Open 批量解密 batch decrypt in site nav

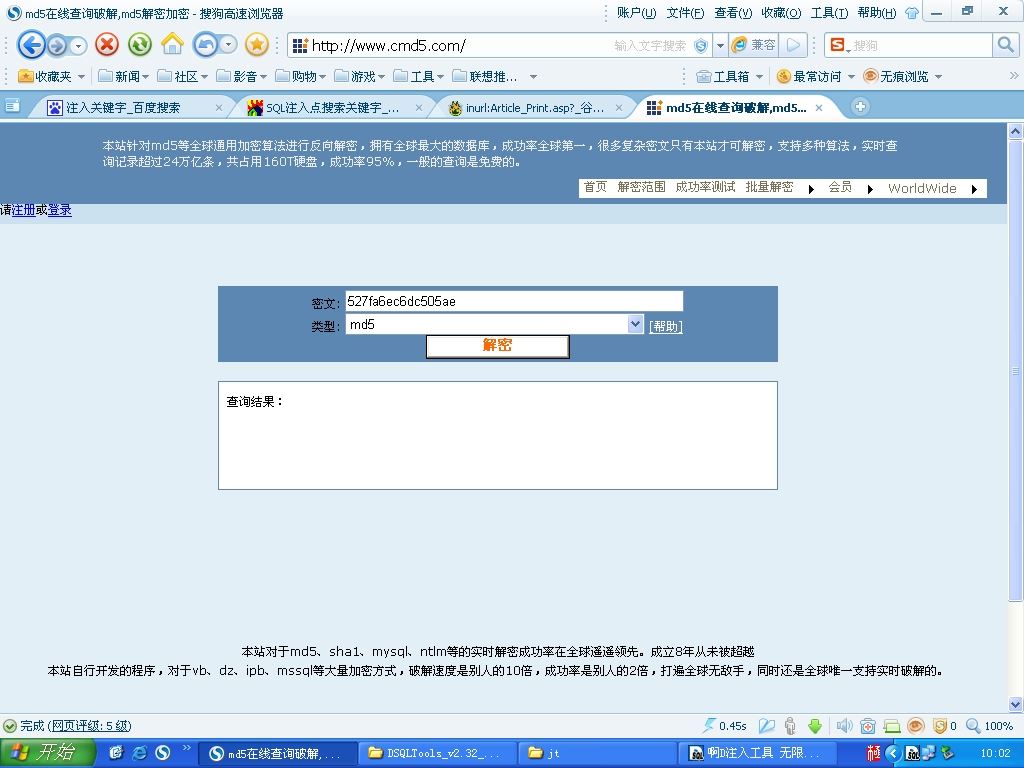tap(769, 187)
